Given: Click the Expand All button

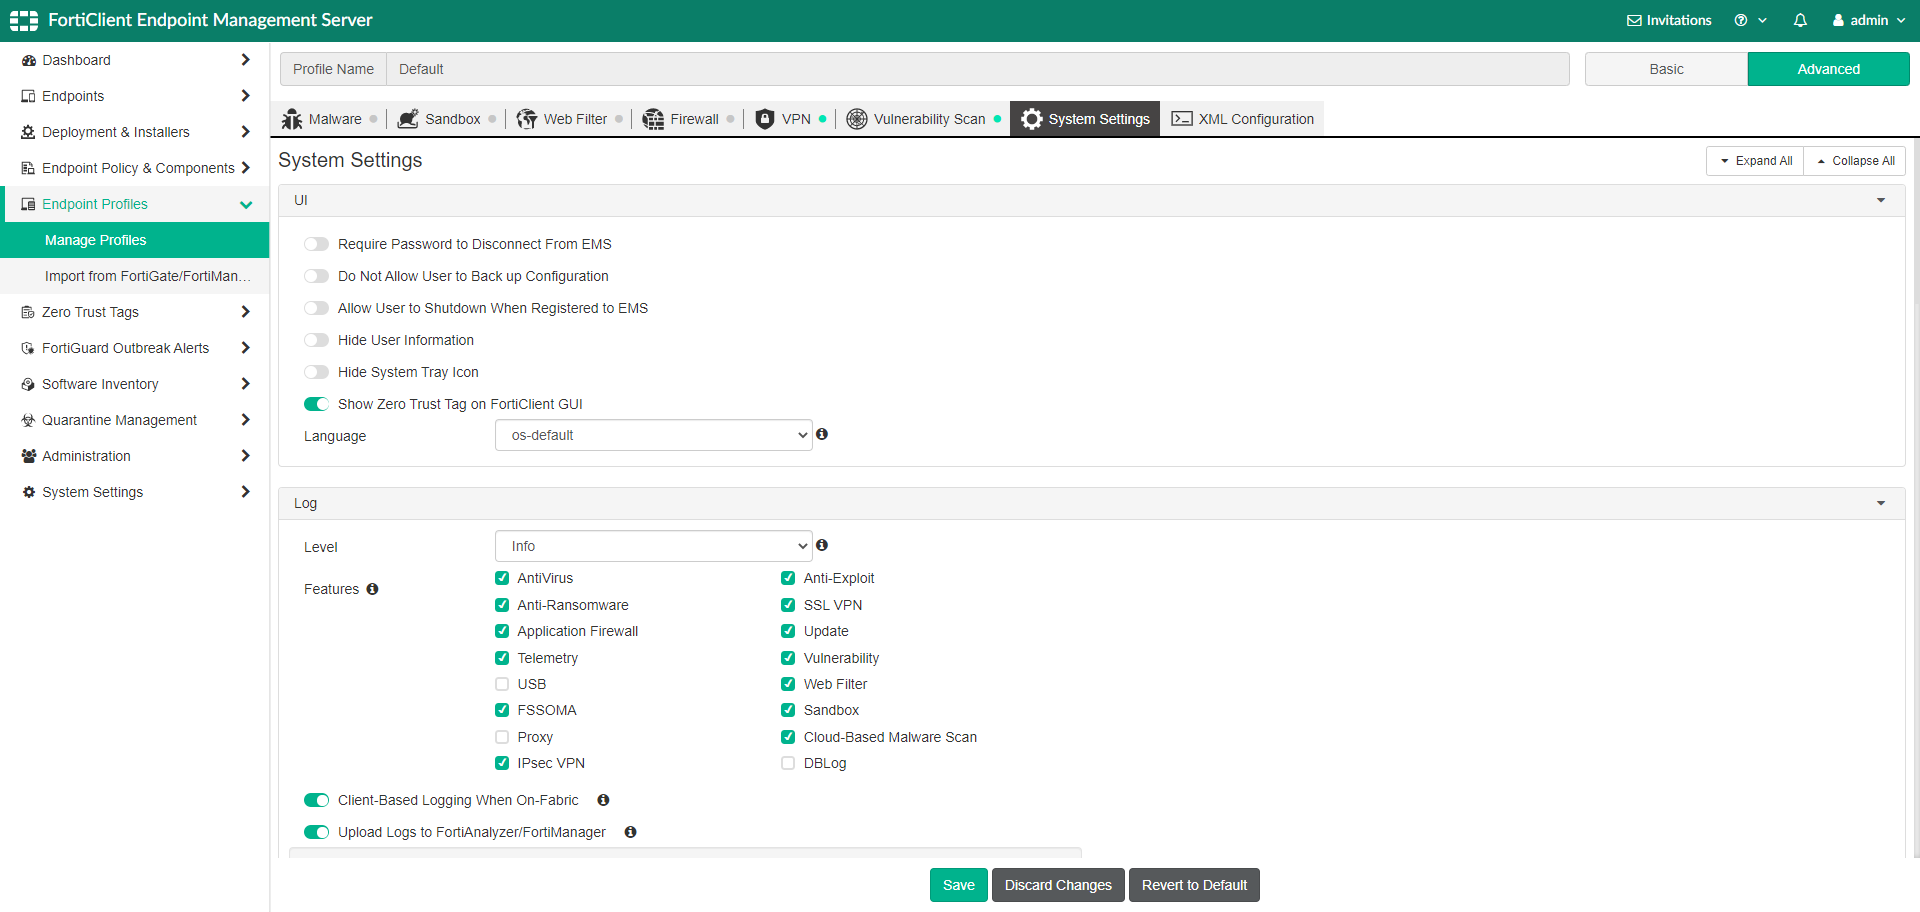Looking at the screenshot, I should pyautogui.click(x=1755, y=161).
